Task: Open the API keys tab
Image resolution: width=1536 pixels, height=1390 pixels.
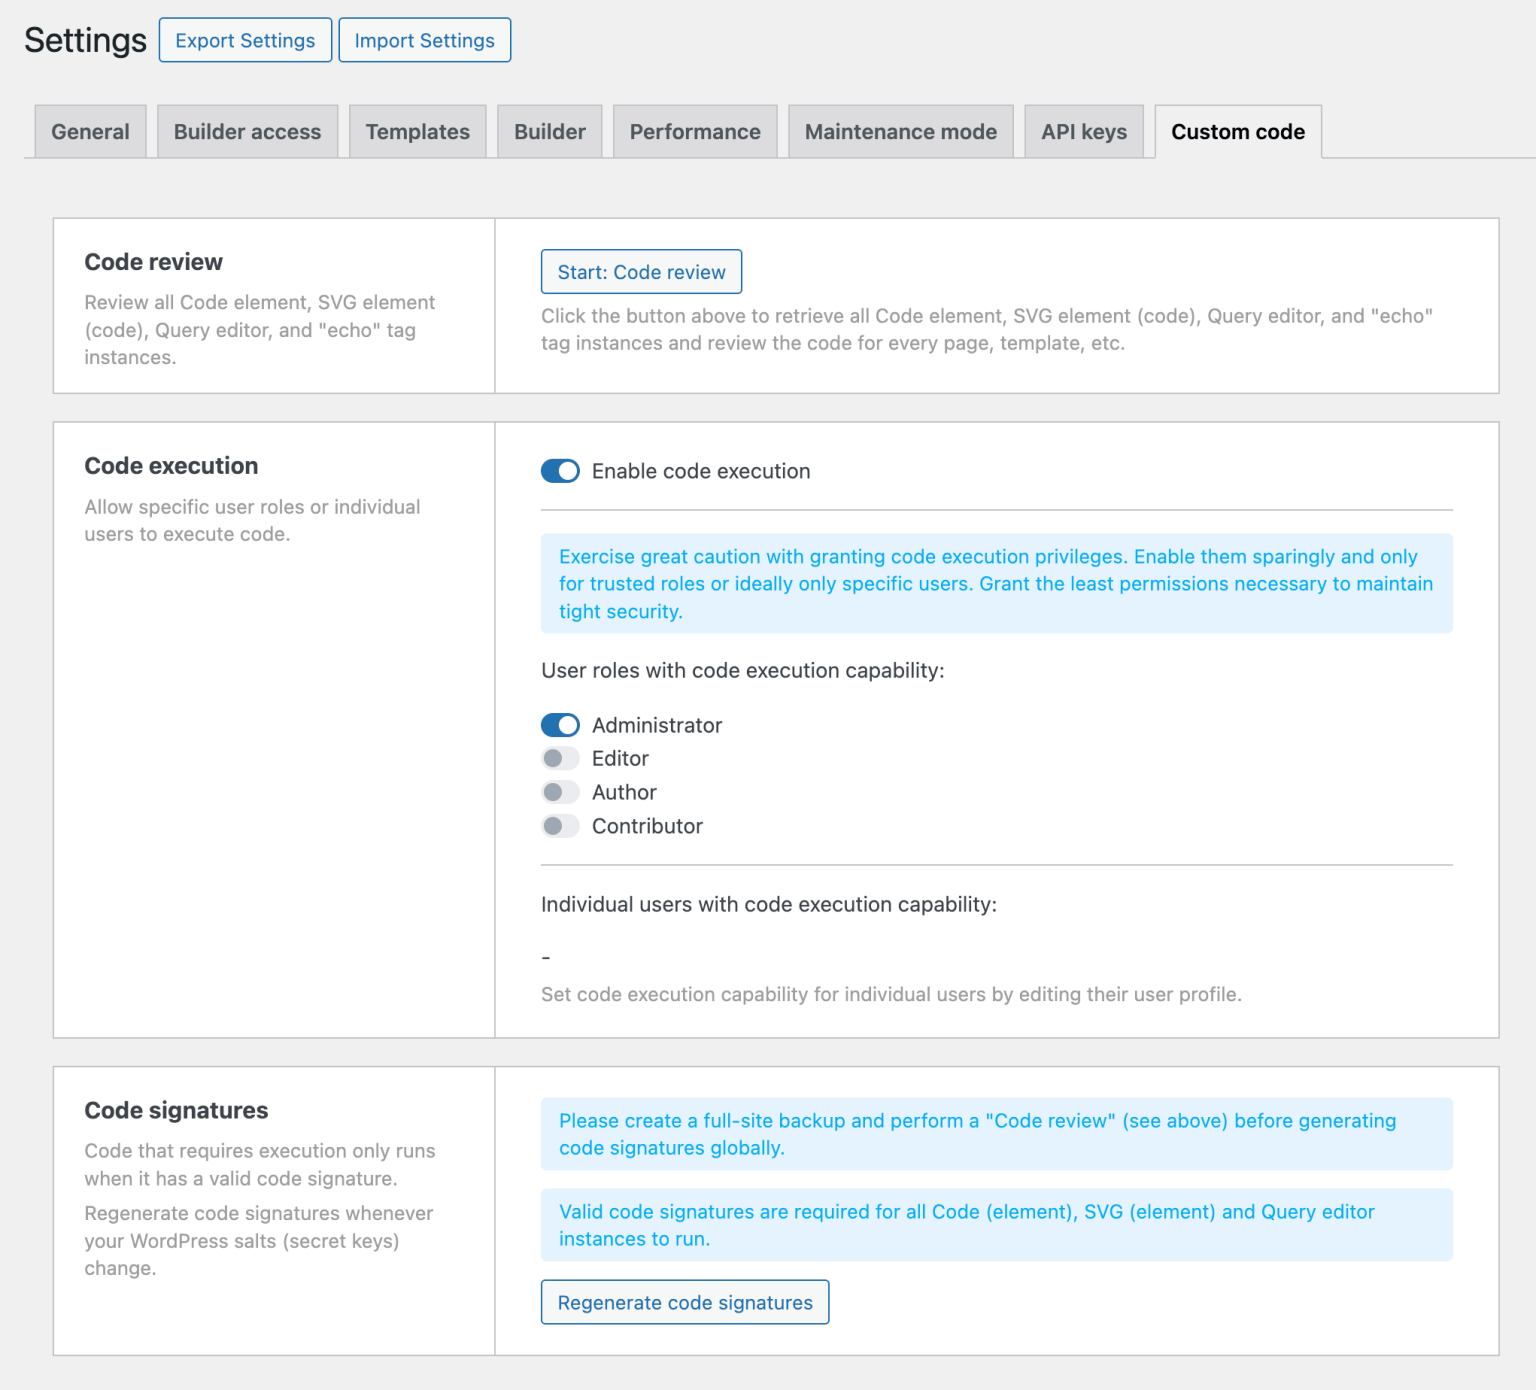Action: 1083,132
